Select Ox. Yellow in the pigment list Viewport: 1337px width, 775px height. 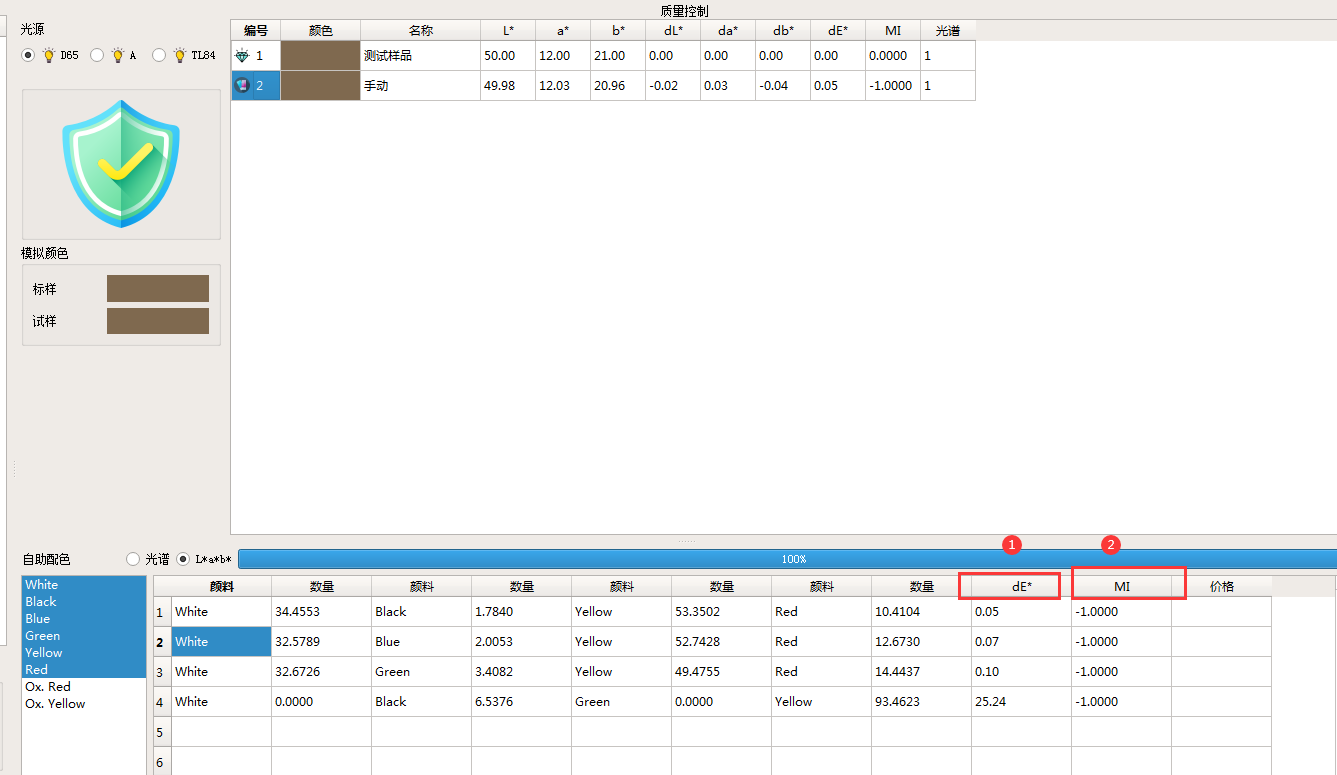55,704
